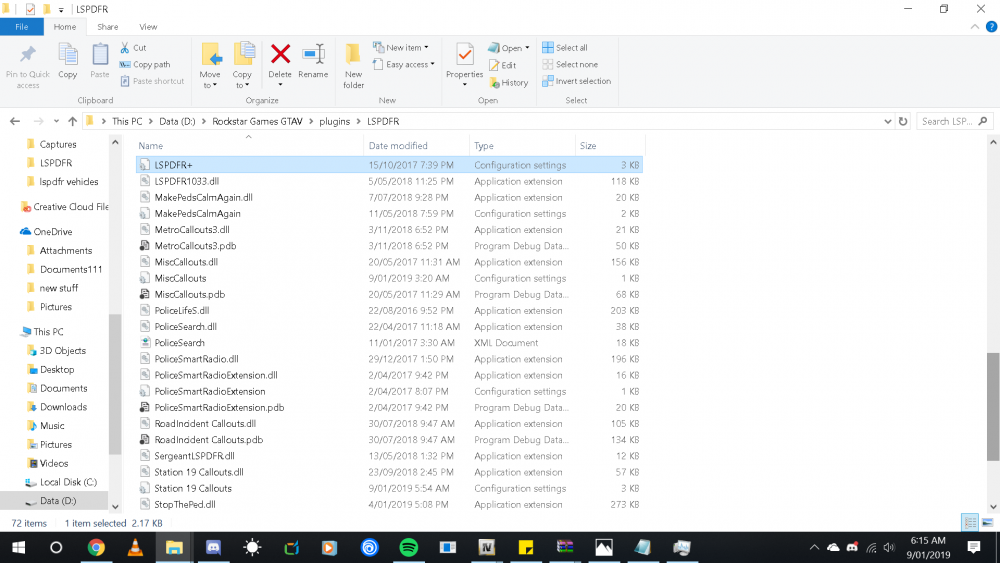Refresh the current folder view
1000x563 pixels.
pos(903,121)
